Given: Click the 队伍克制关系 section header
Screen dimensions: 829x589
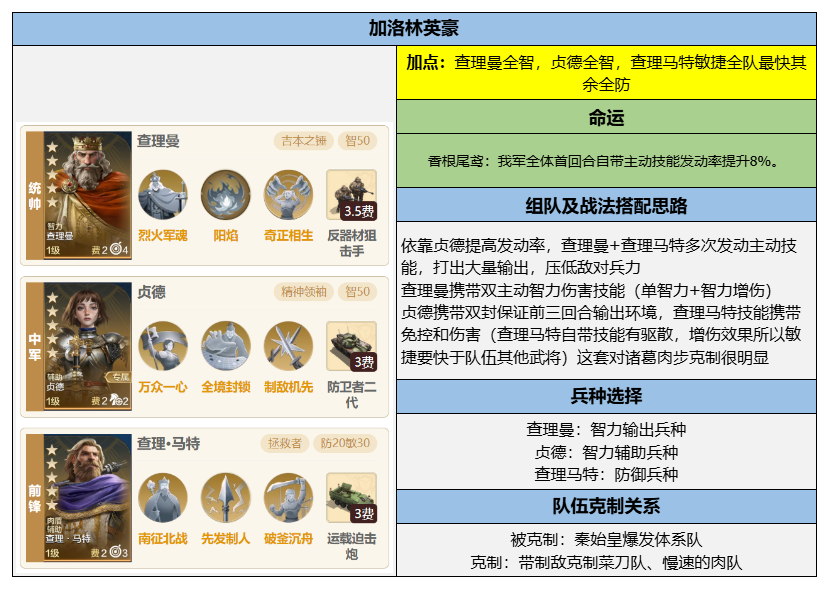Looking at the screenshot, I should (606, 506).
